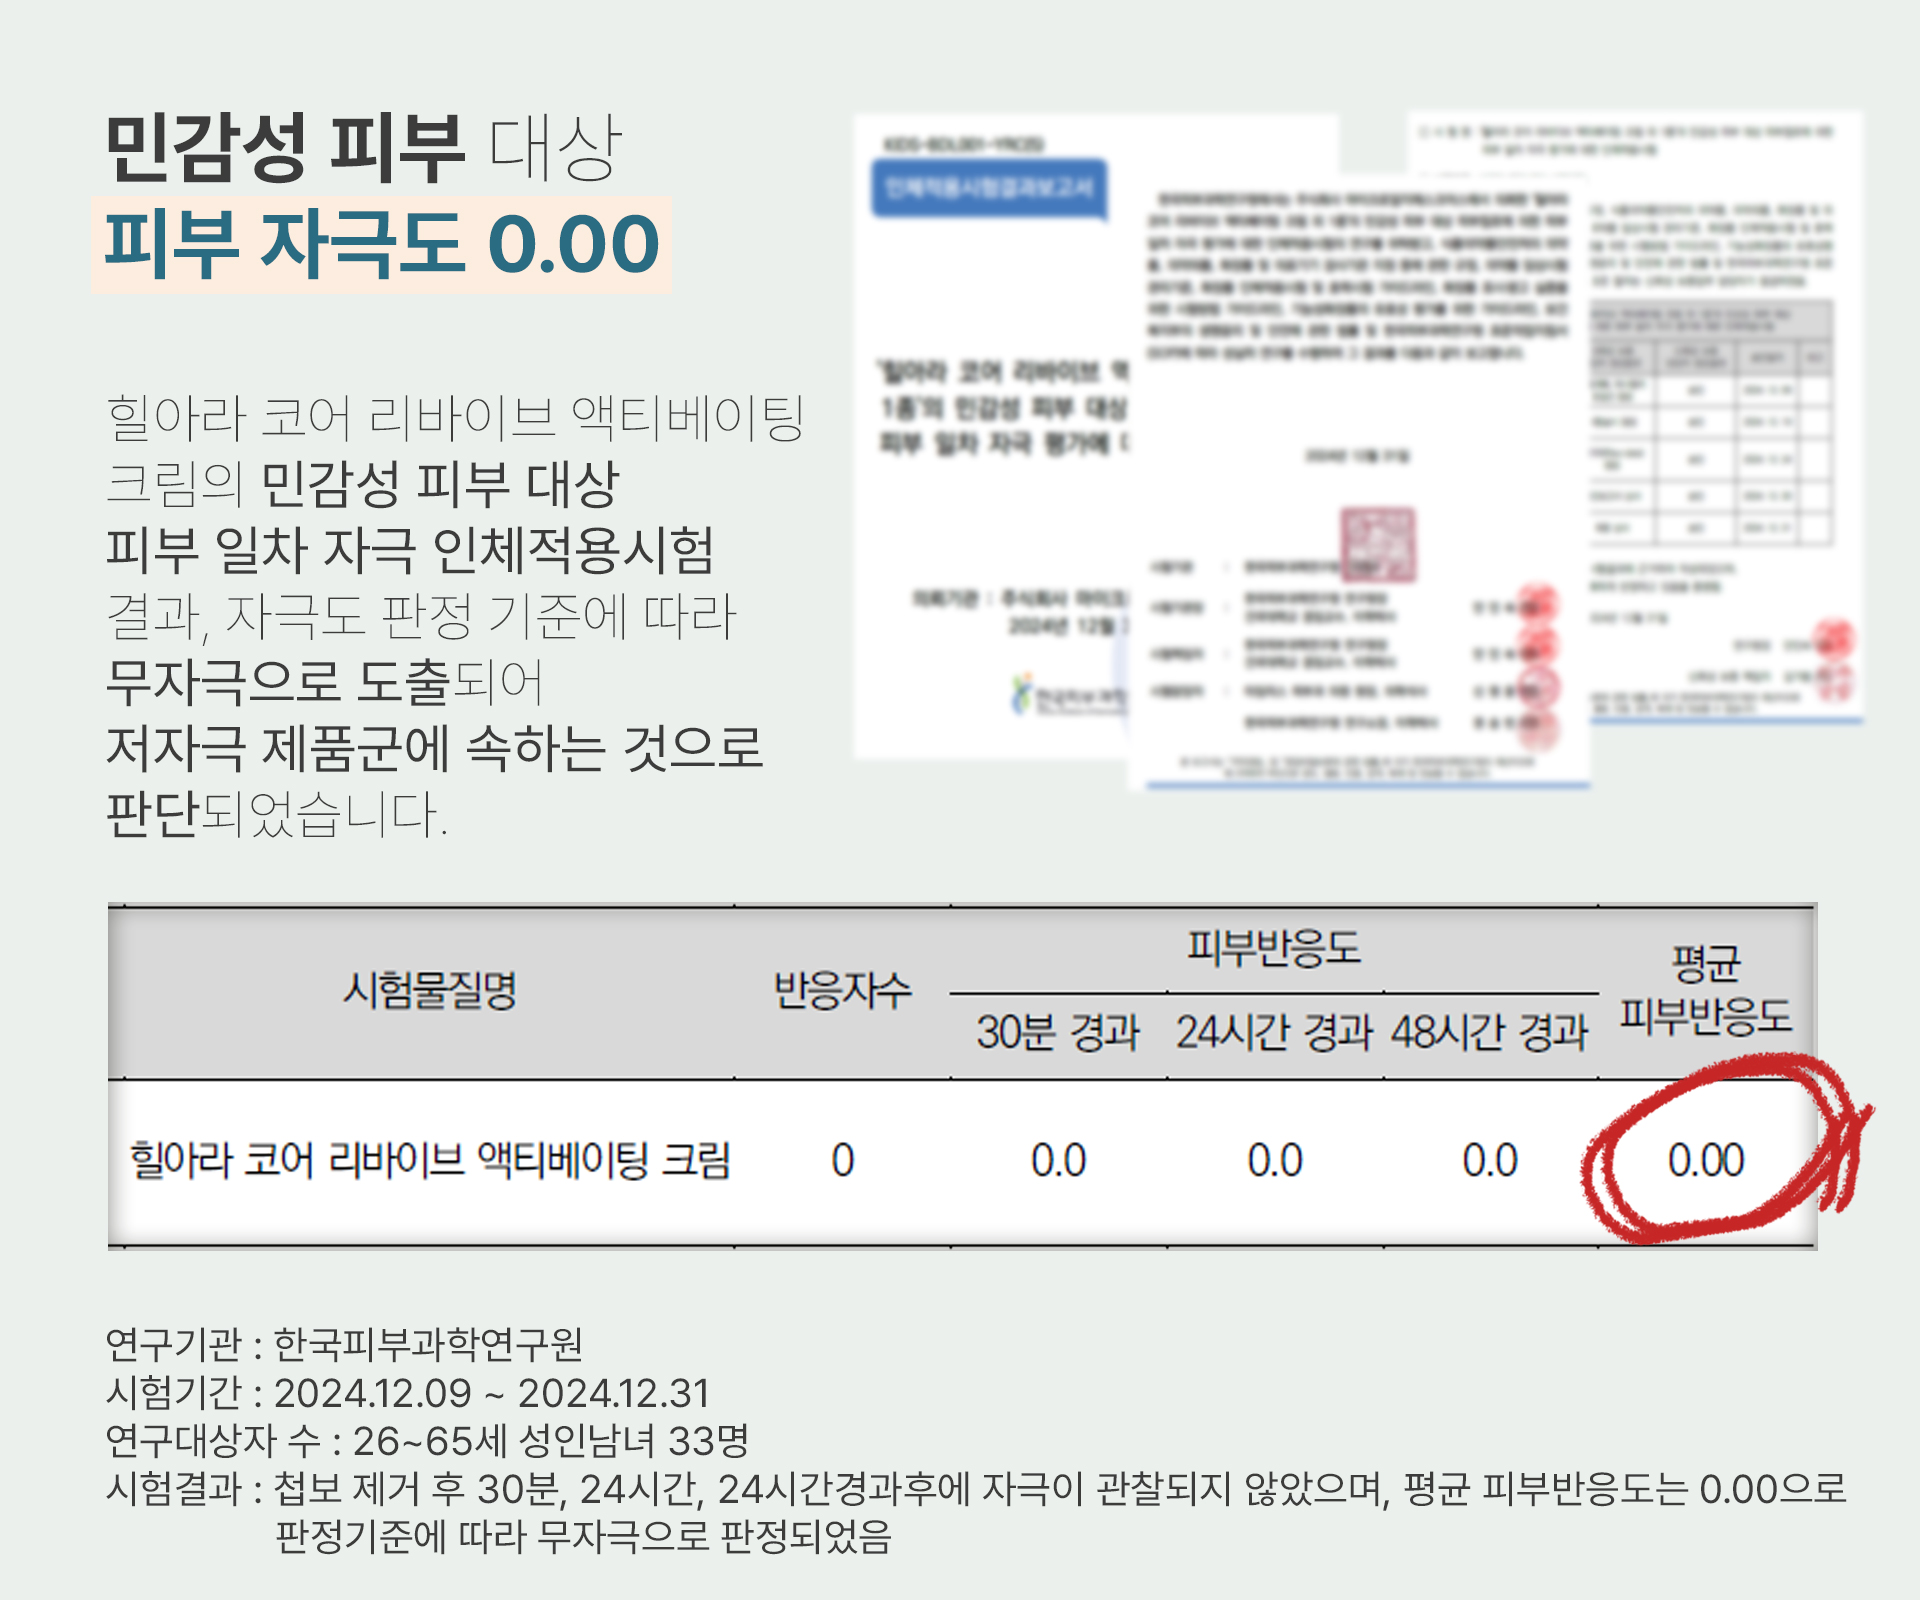This screenshot has width=1920, height=1600.
Task: Click the '시험결과' line about 첩보 제거
Action: pos(975,1489)
